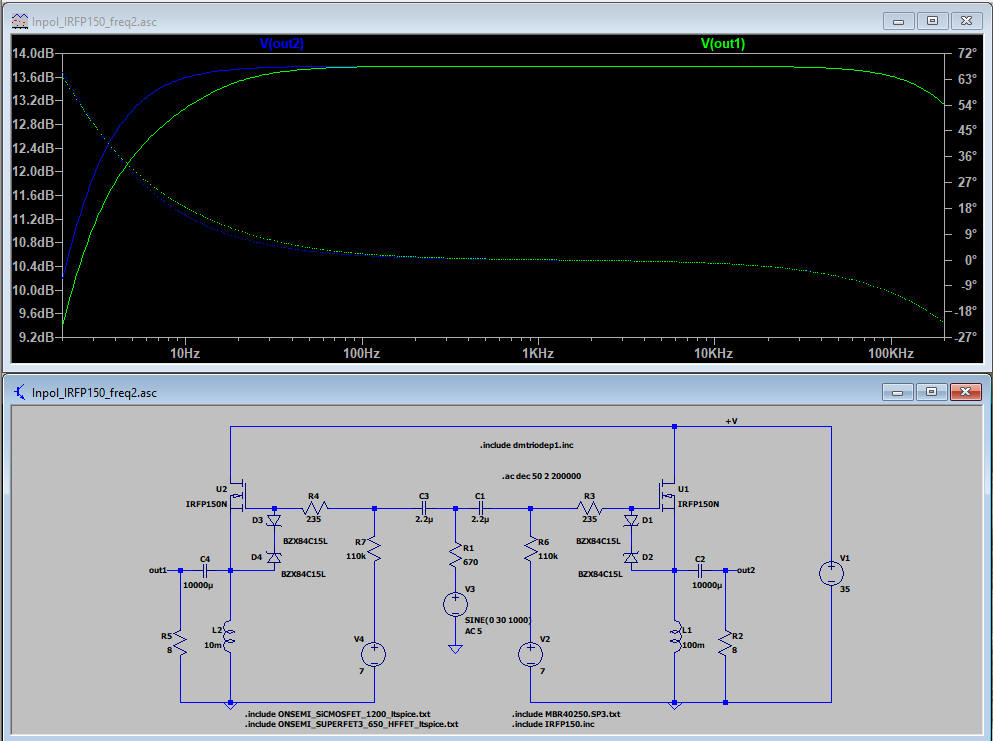993x741 pixels.
Task: Click the 72° phase axis label
Action: 967,53
